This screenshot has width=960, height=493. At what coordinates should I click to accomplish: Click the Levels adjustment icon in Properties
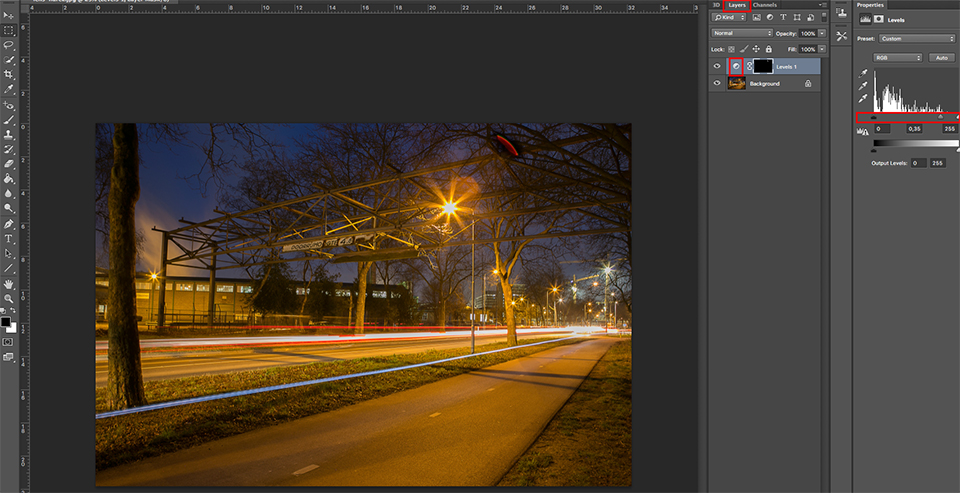pyautogui.click(x=865, y=19)
